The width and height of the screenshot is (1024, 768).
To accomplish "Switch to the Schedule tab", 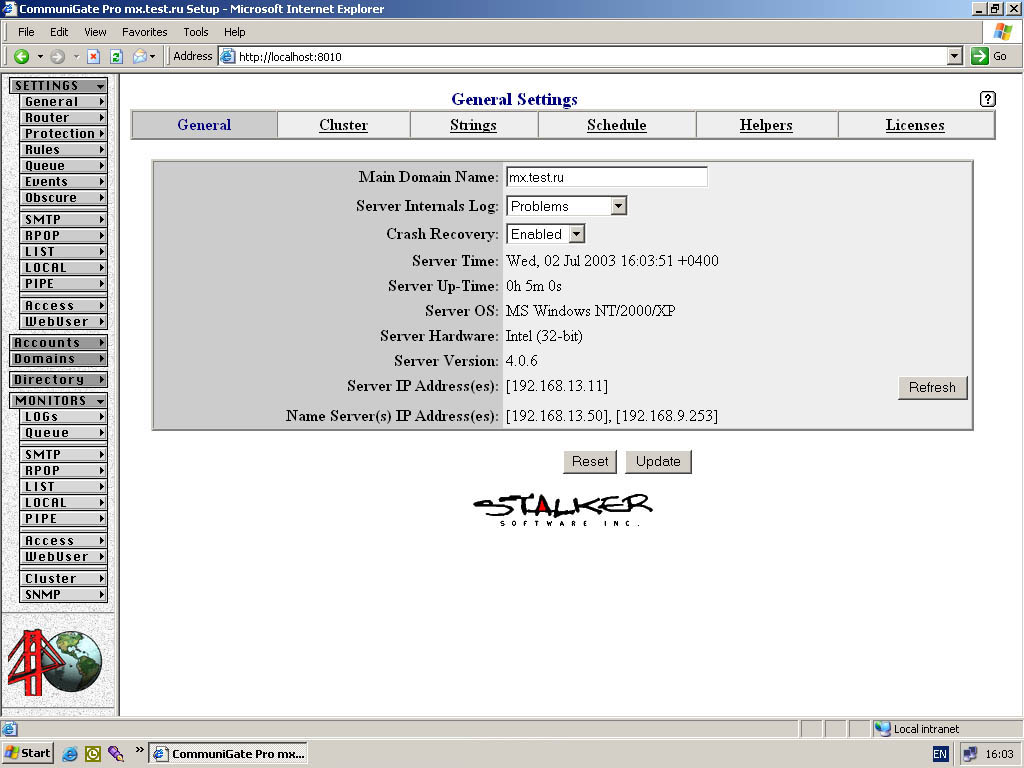I will [616, 125].
